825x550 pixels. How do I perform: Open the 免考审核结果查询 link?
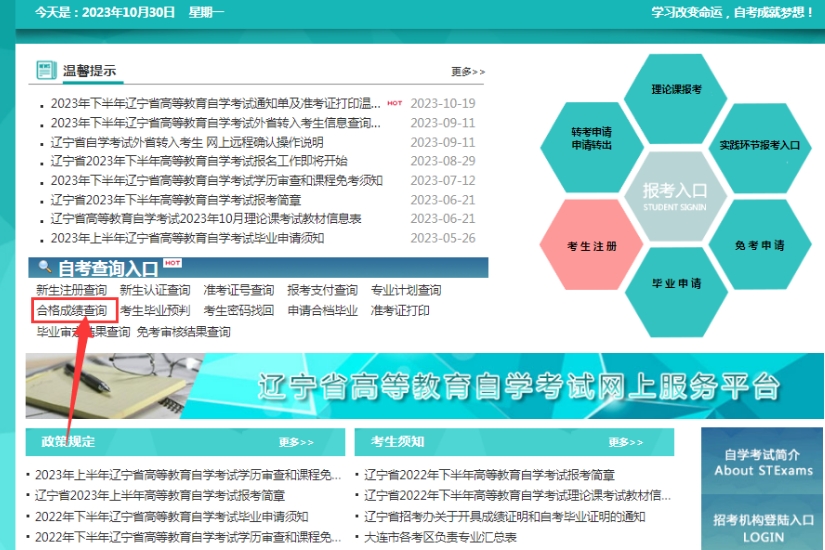click(184, 332)
